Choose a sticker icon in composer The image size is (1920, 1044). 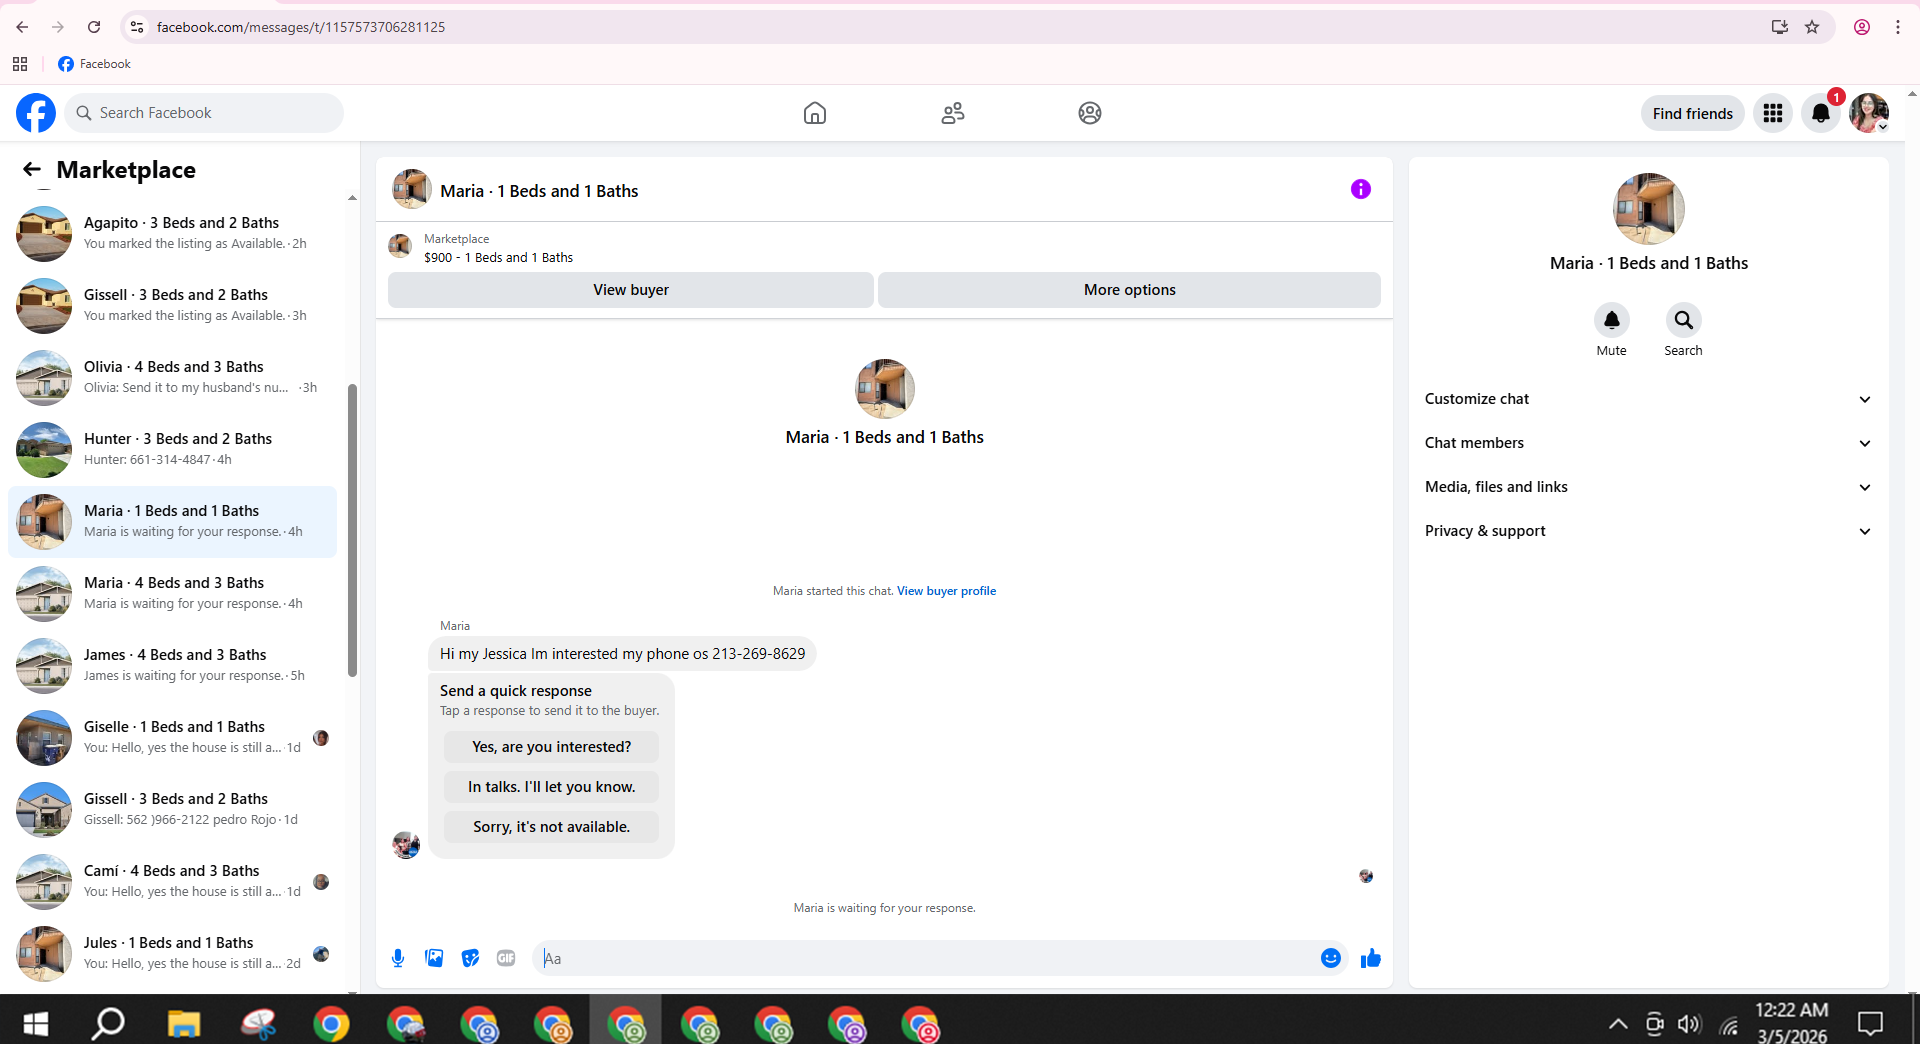(x=470, y=958)
